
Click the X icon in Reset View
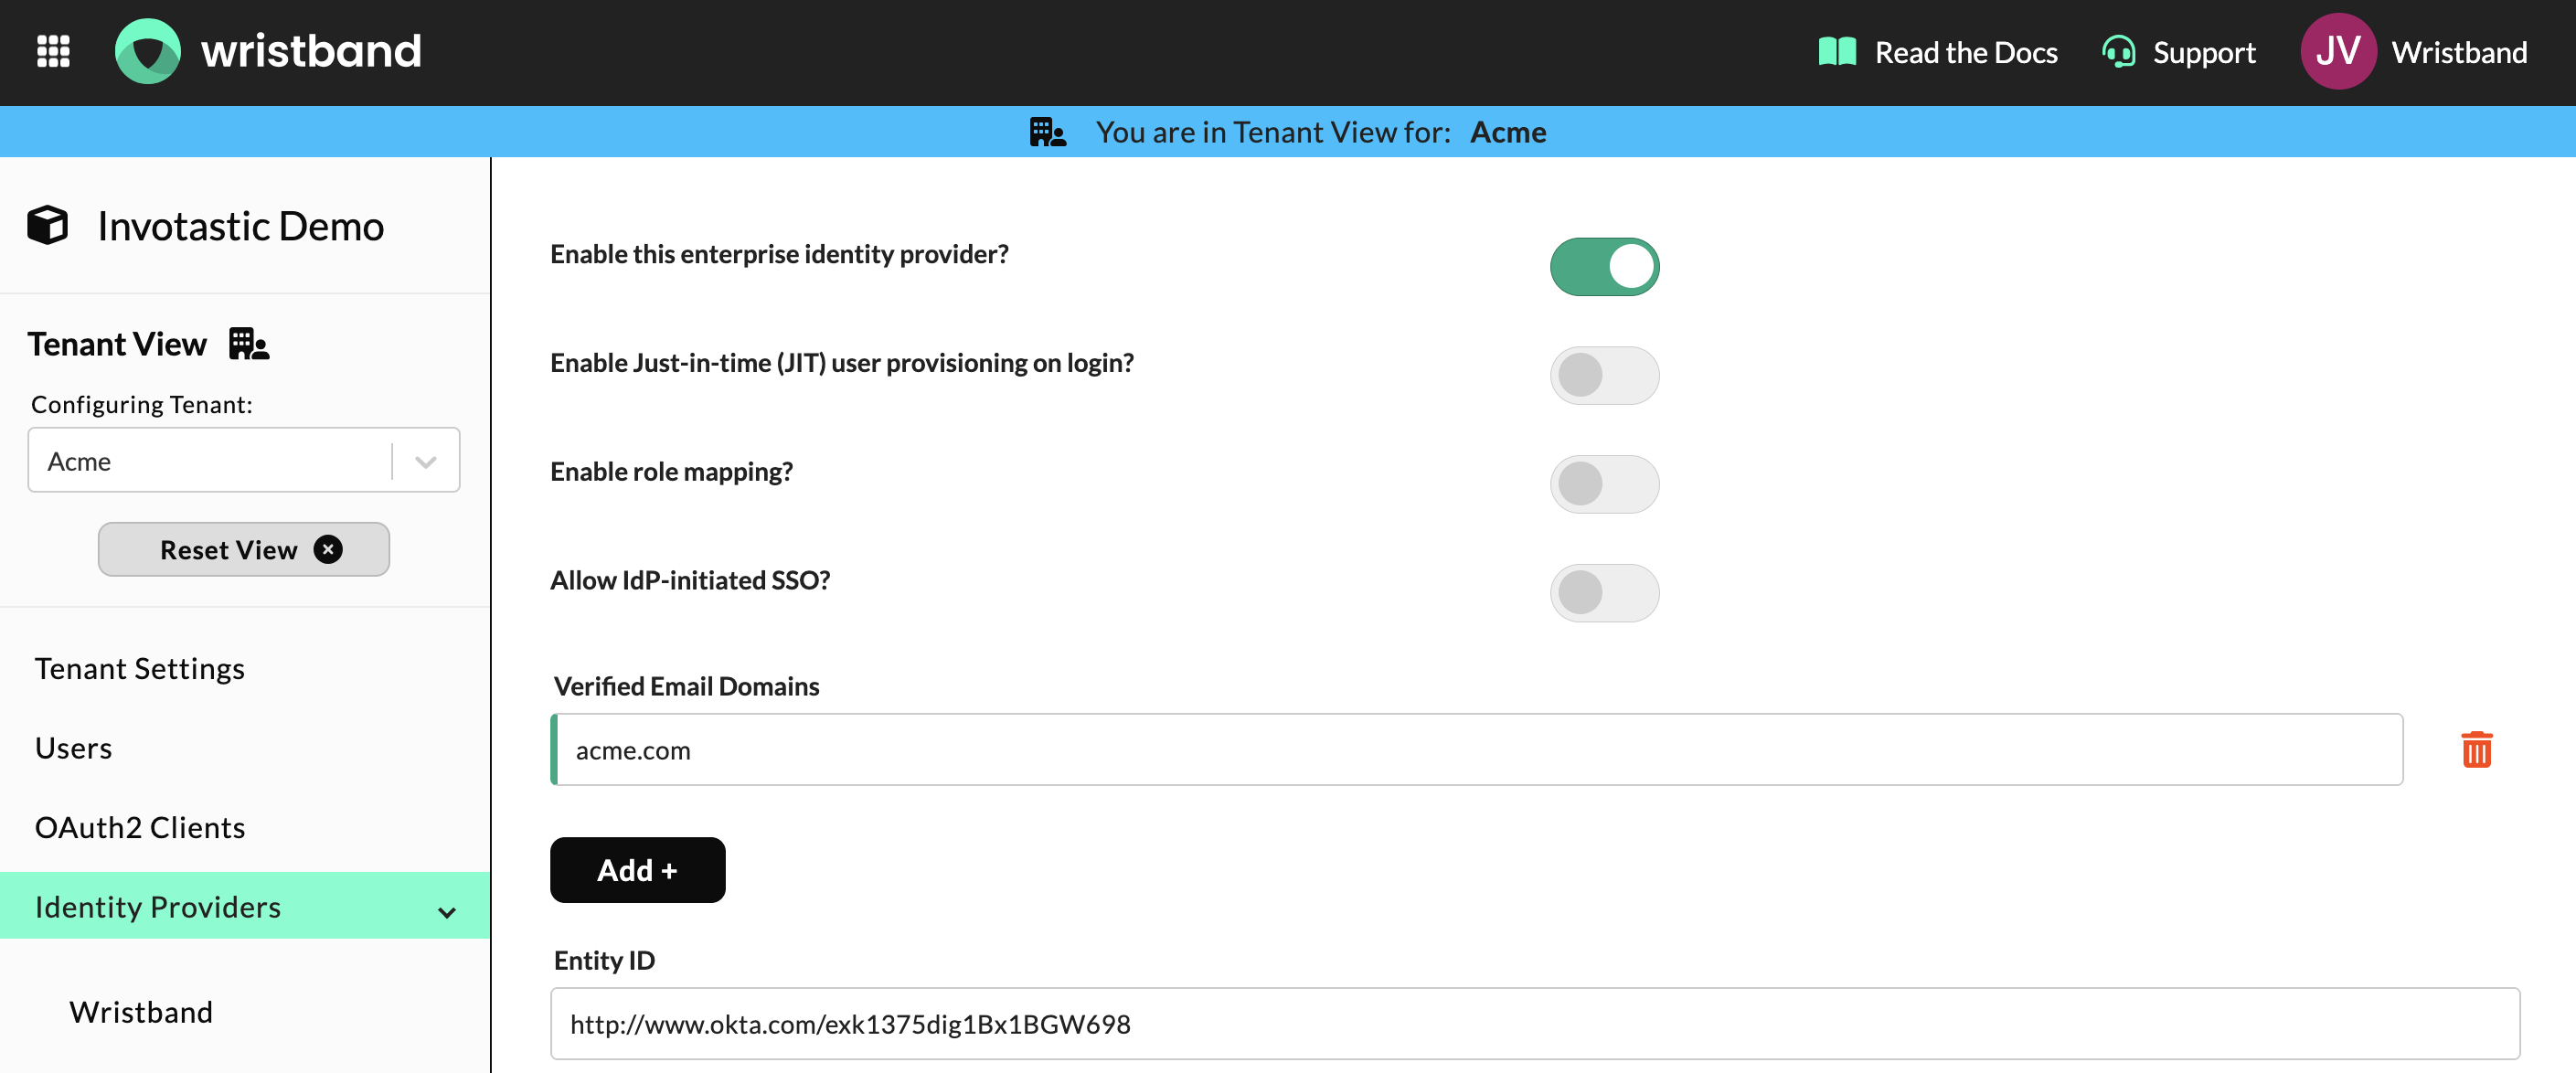point(328,549)
